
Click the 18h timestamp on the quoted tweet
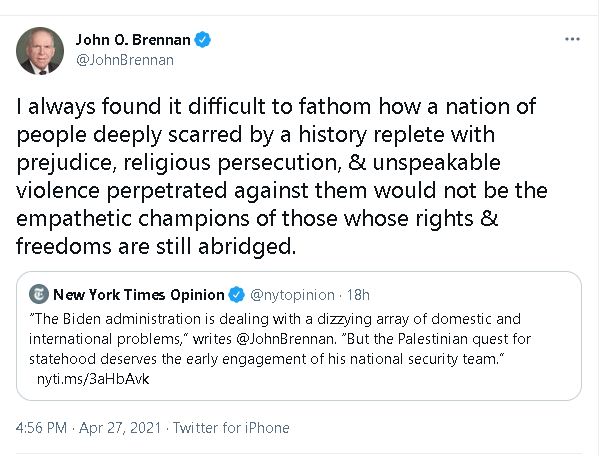(357, 294)
